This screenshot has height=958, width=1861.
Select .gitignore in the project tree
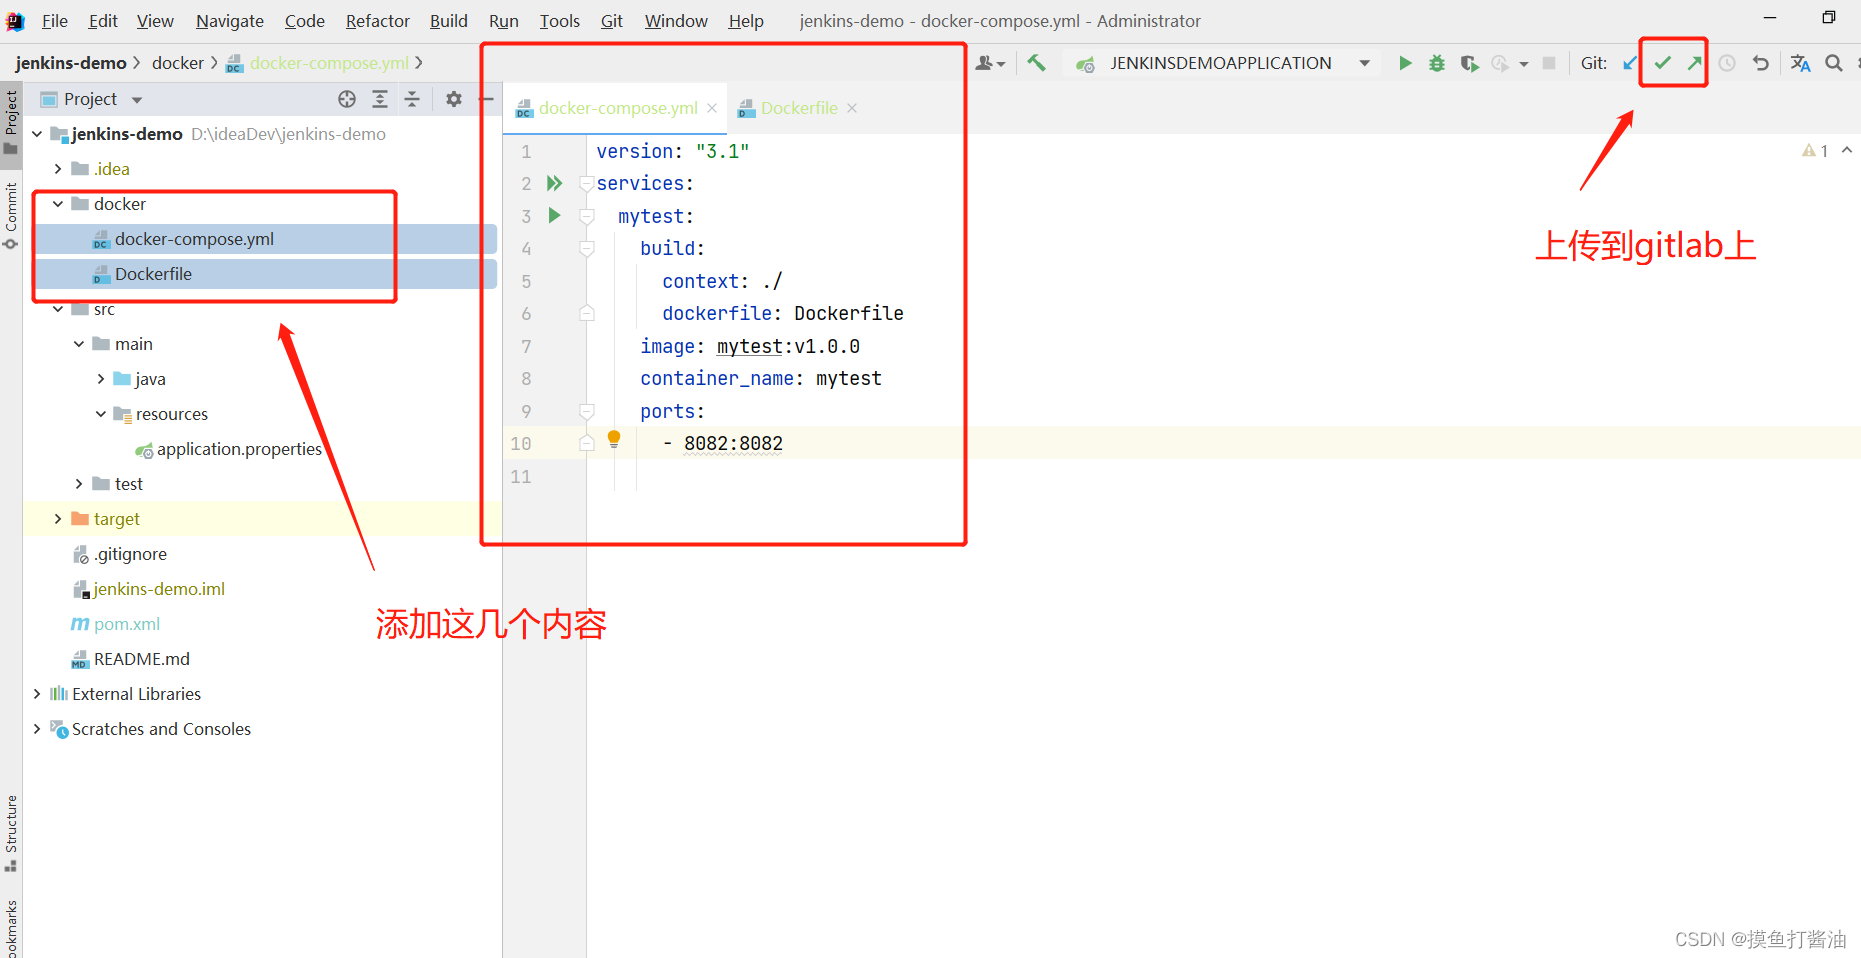(x=131, y=554)
